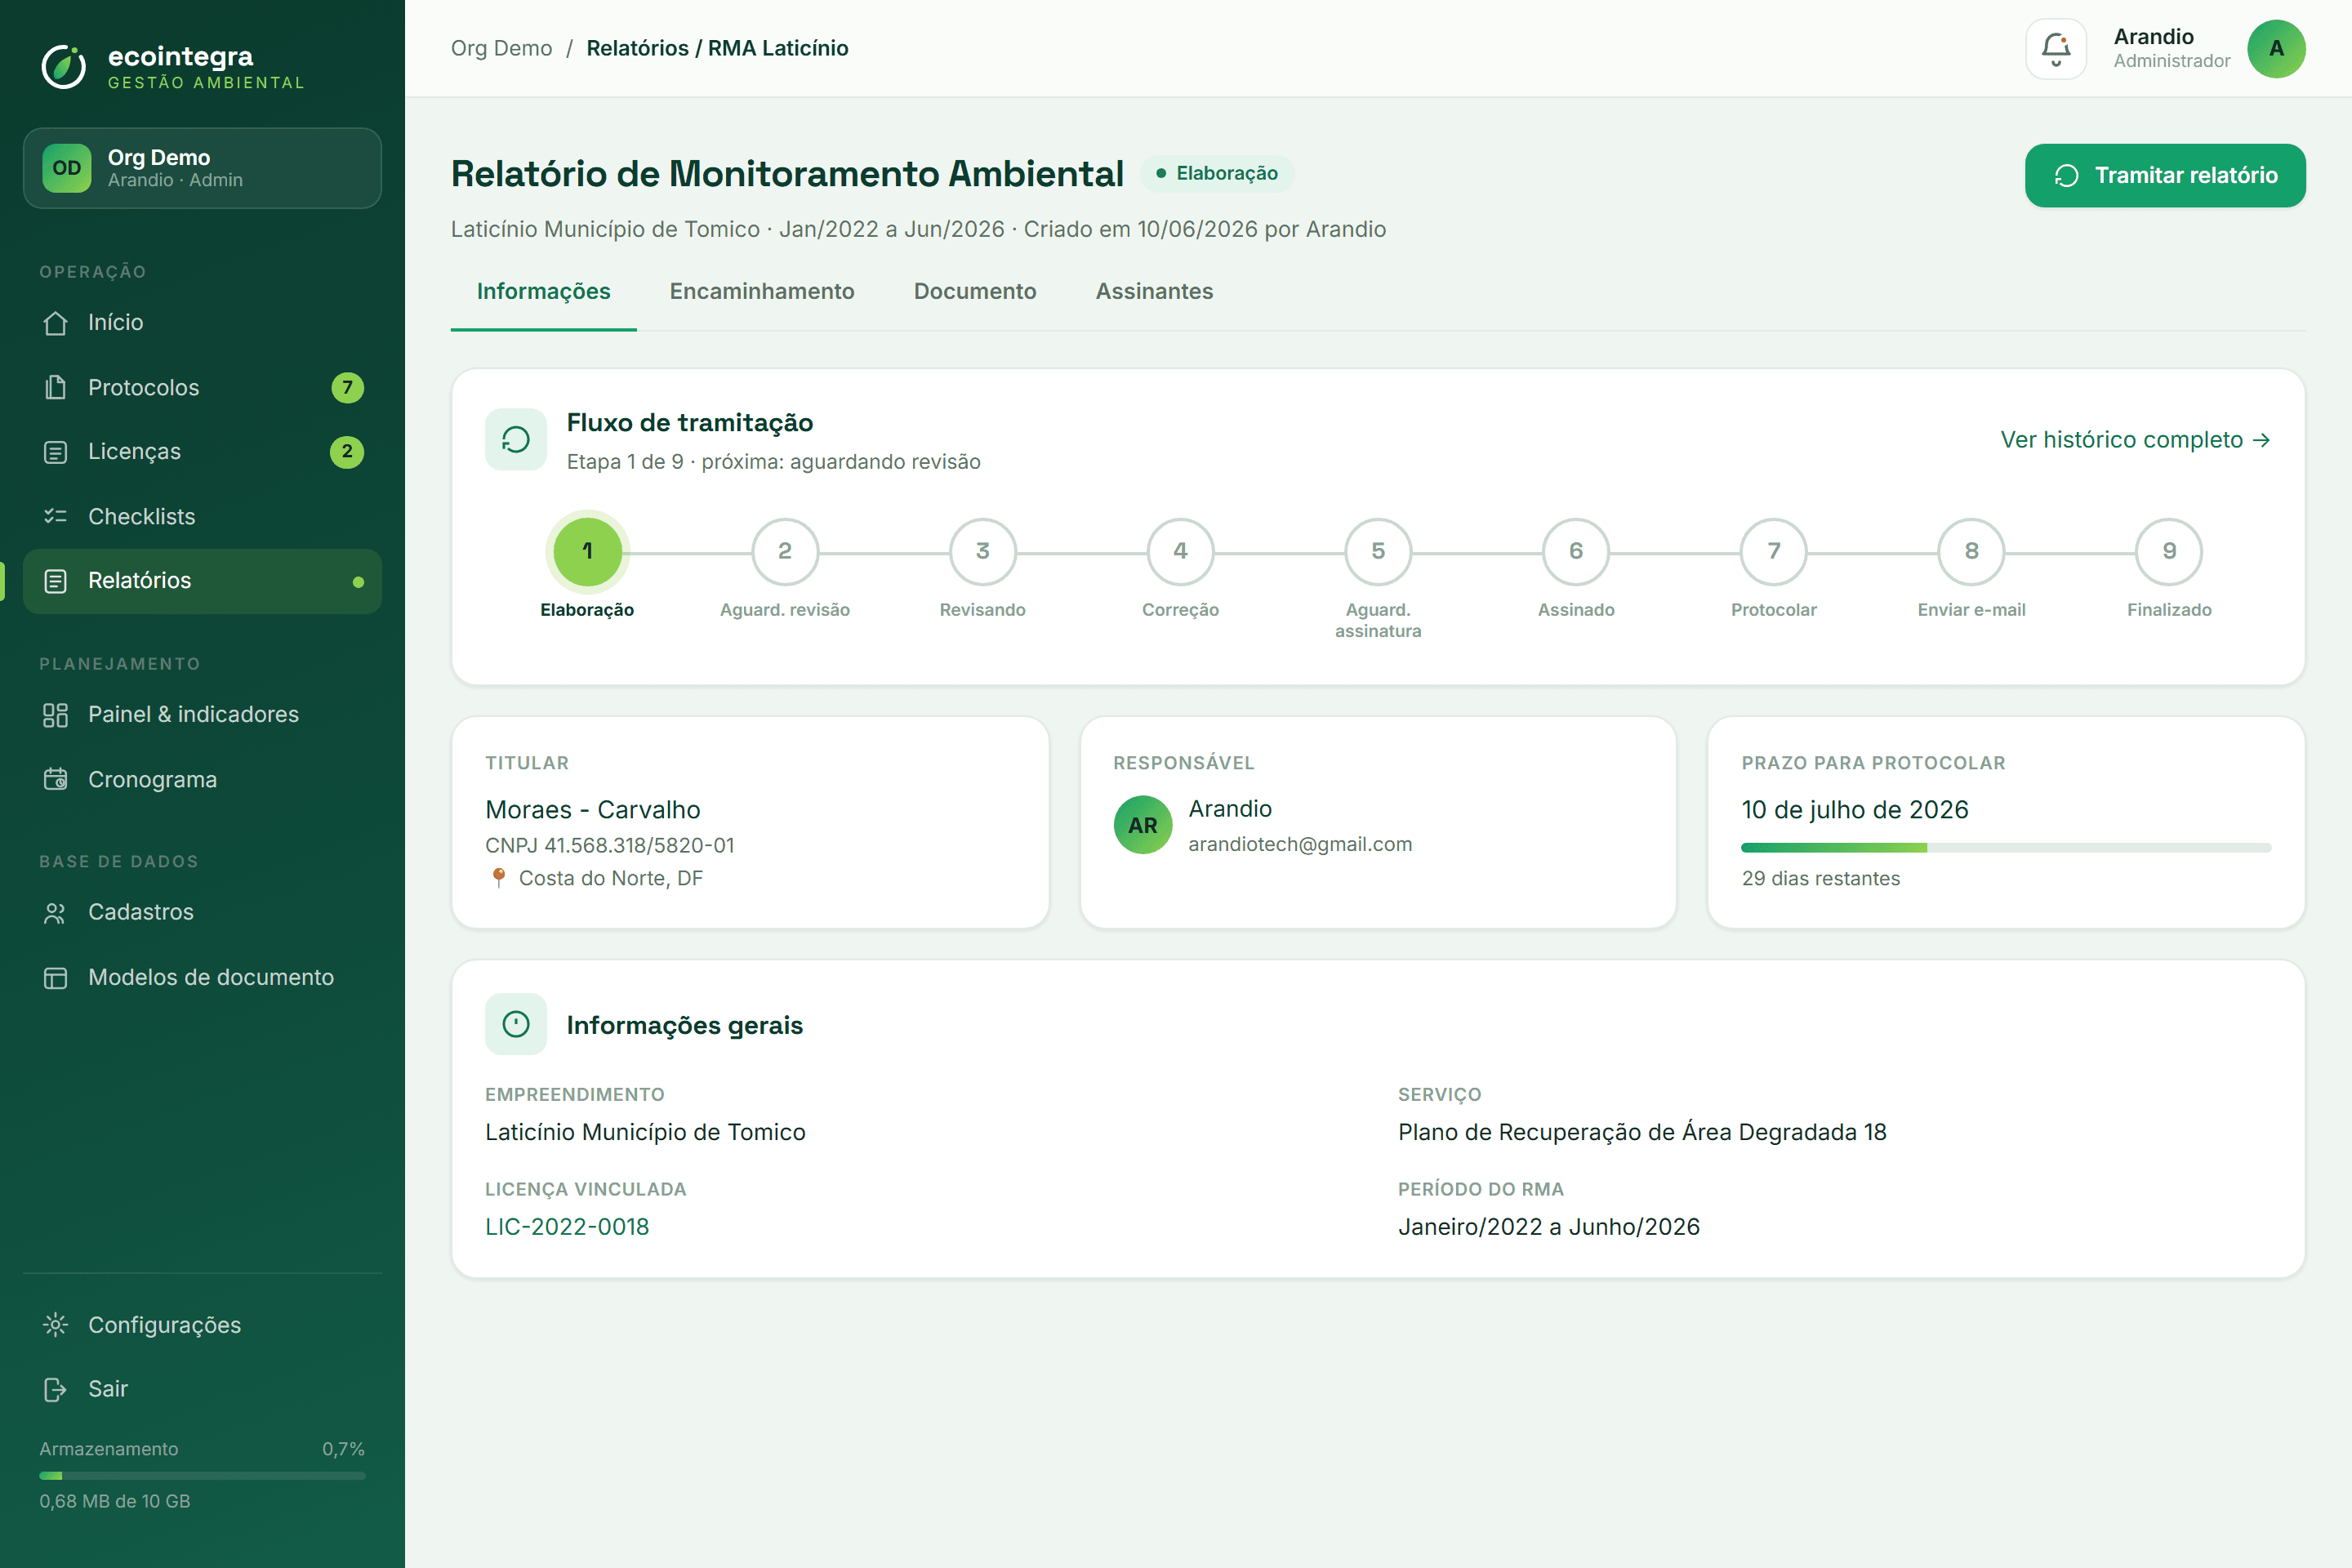Click the Licenças badge showing 2
Image resolution: width=2352 pixels, height=1568 pixels.
click(x=347, y=452)
